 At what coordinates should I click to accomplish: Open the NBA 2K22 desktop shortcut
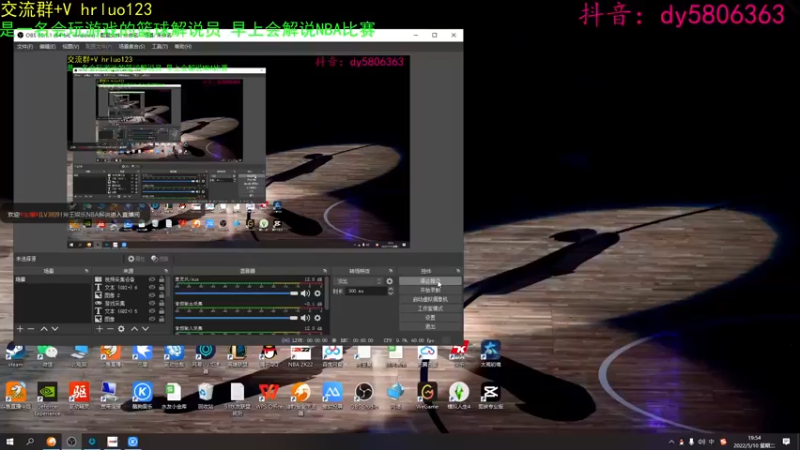(301, 356)
